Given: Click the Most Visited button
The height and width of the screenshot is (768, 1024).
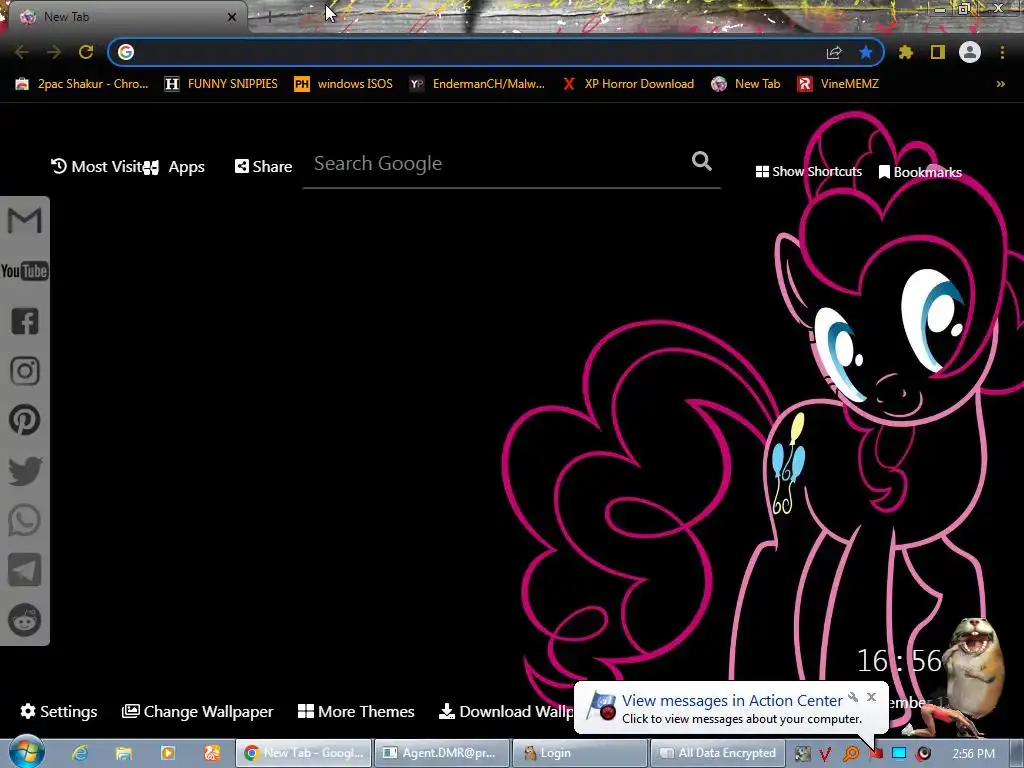Looking at the screenshot, I should [x=97, y=167].
